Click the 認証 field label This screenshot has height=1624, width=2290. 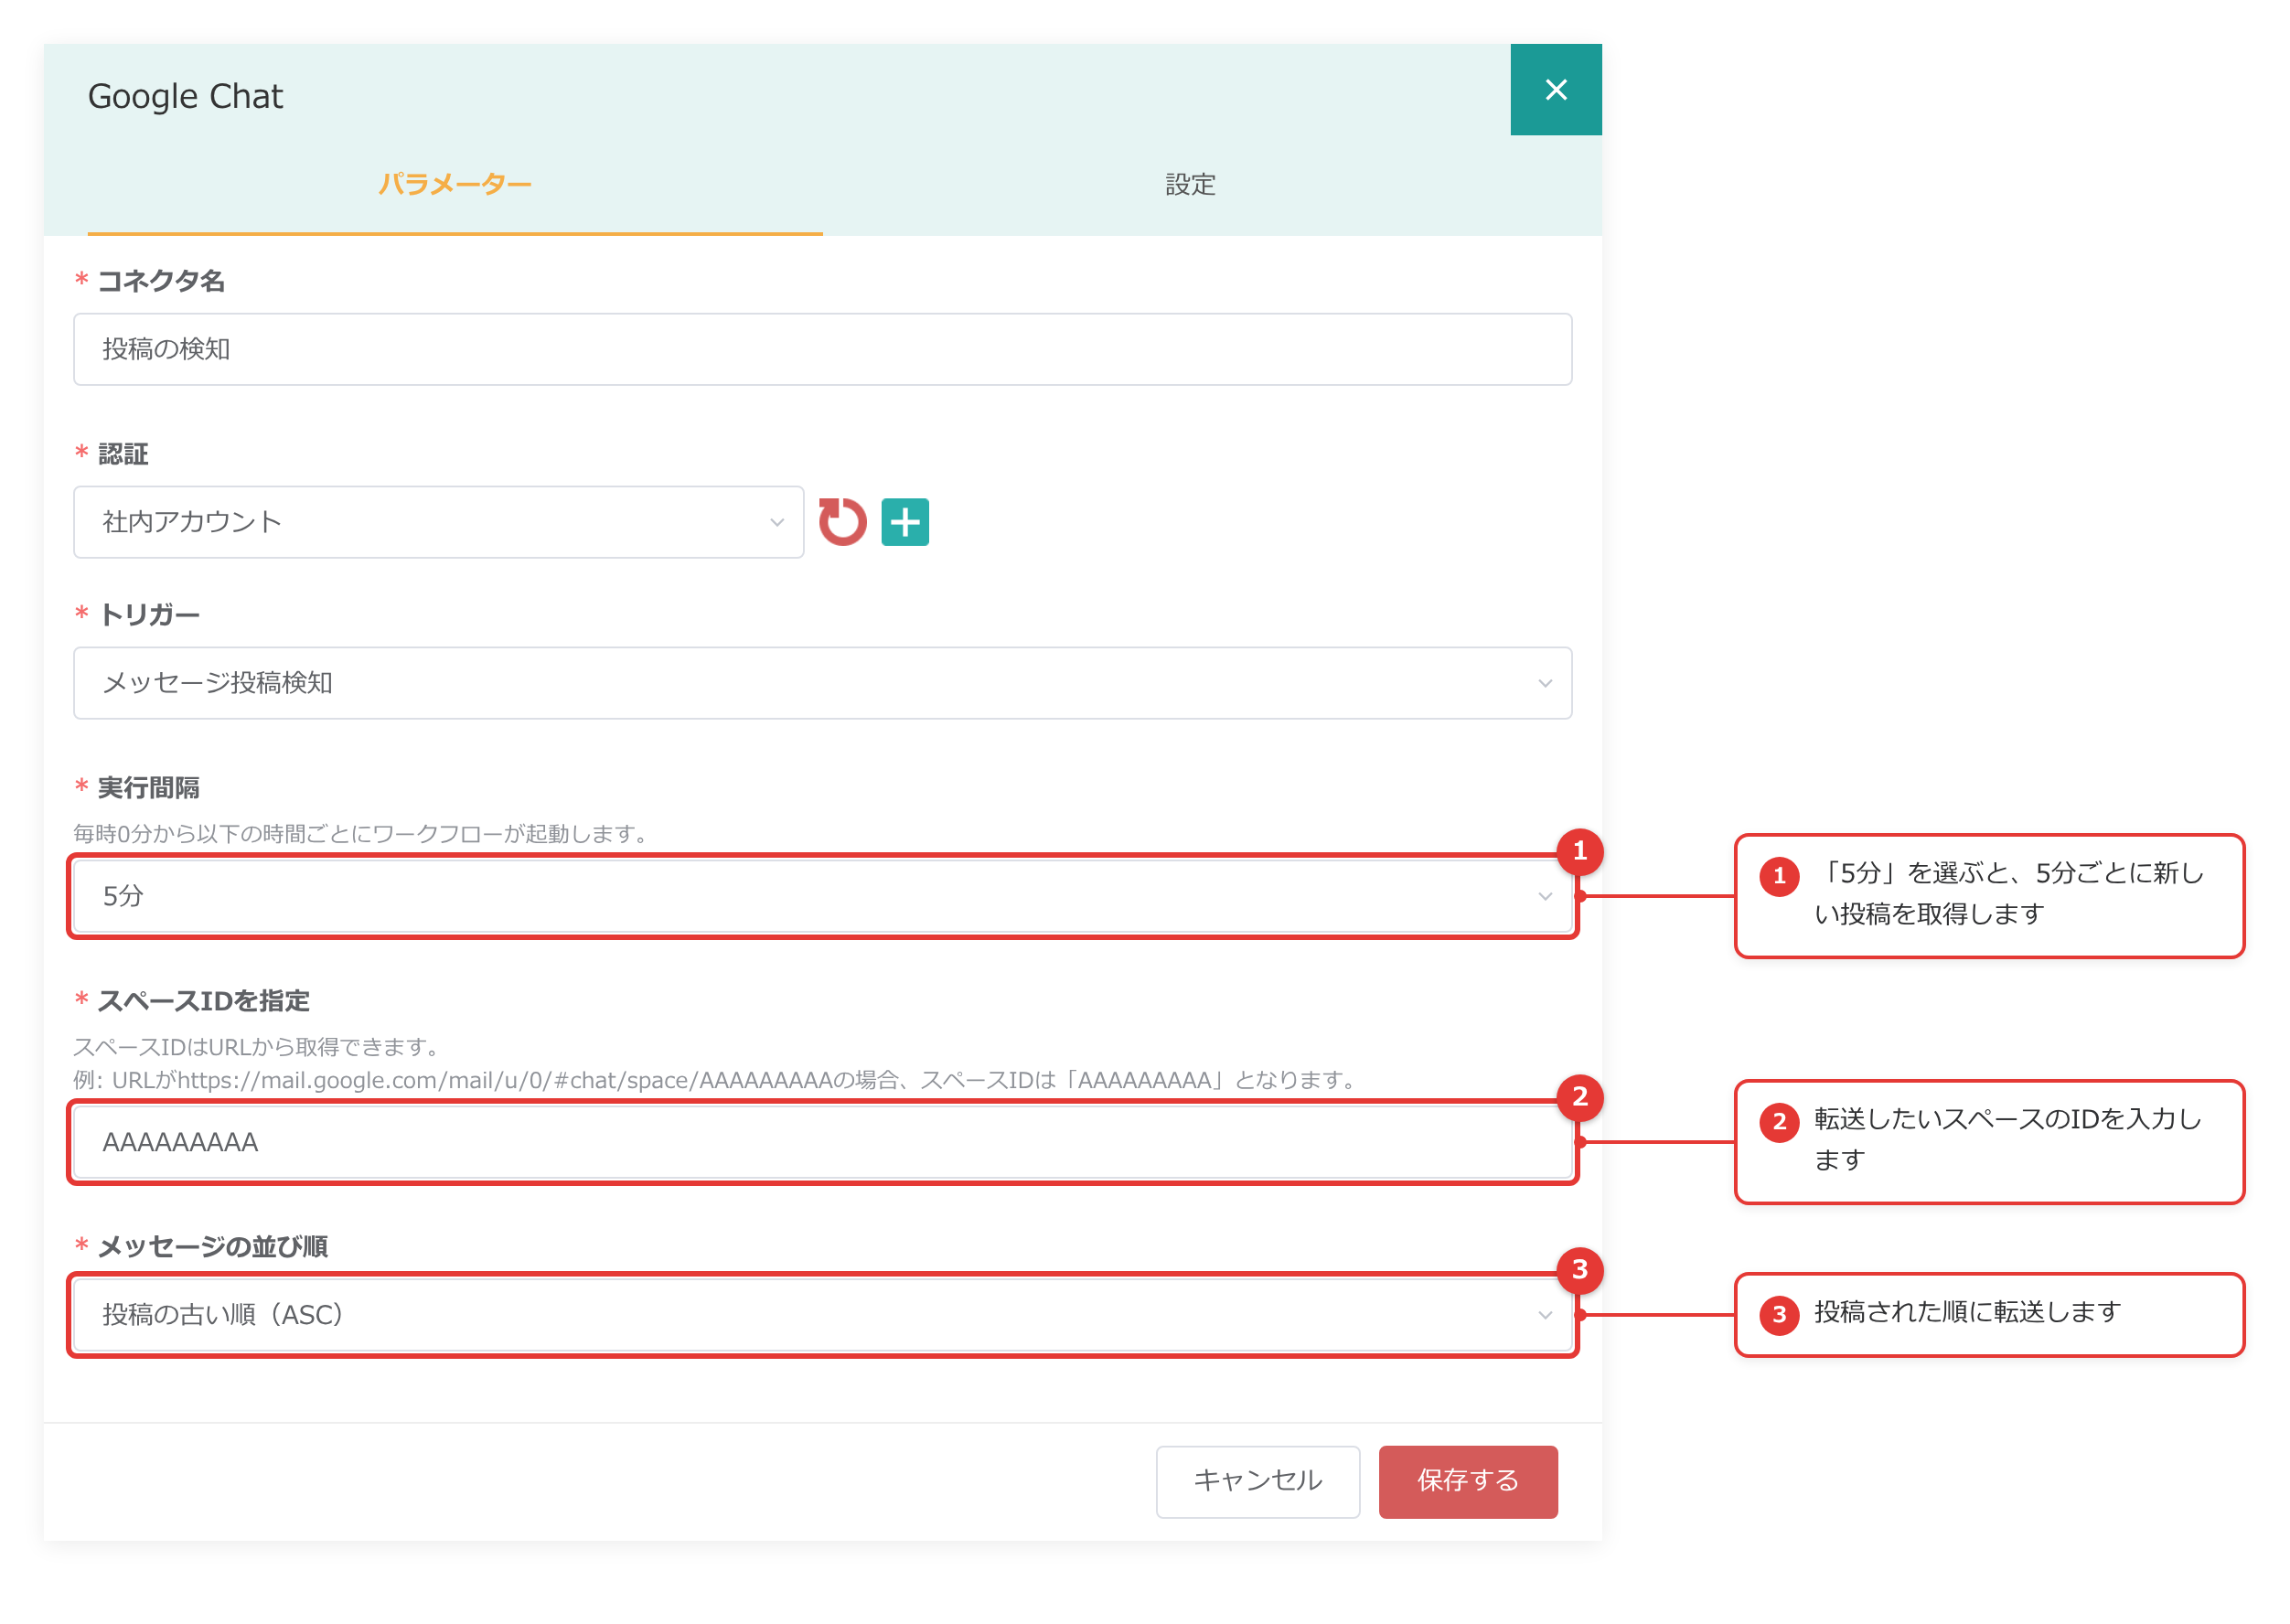(124, 454)
